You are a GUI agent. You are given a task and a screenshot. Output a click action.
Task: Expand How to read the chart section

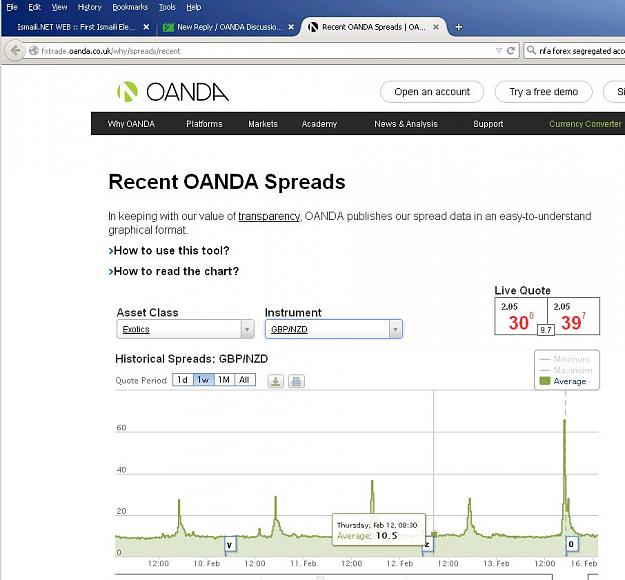pos(174,271)
